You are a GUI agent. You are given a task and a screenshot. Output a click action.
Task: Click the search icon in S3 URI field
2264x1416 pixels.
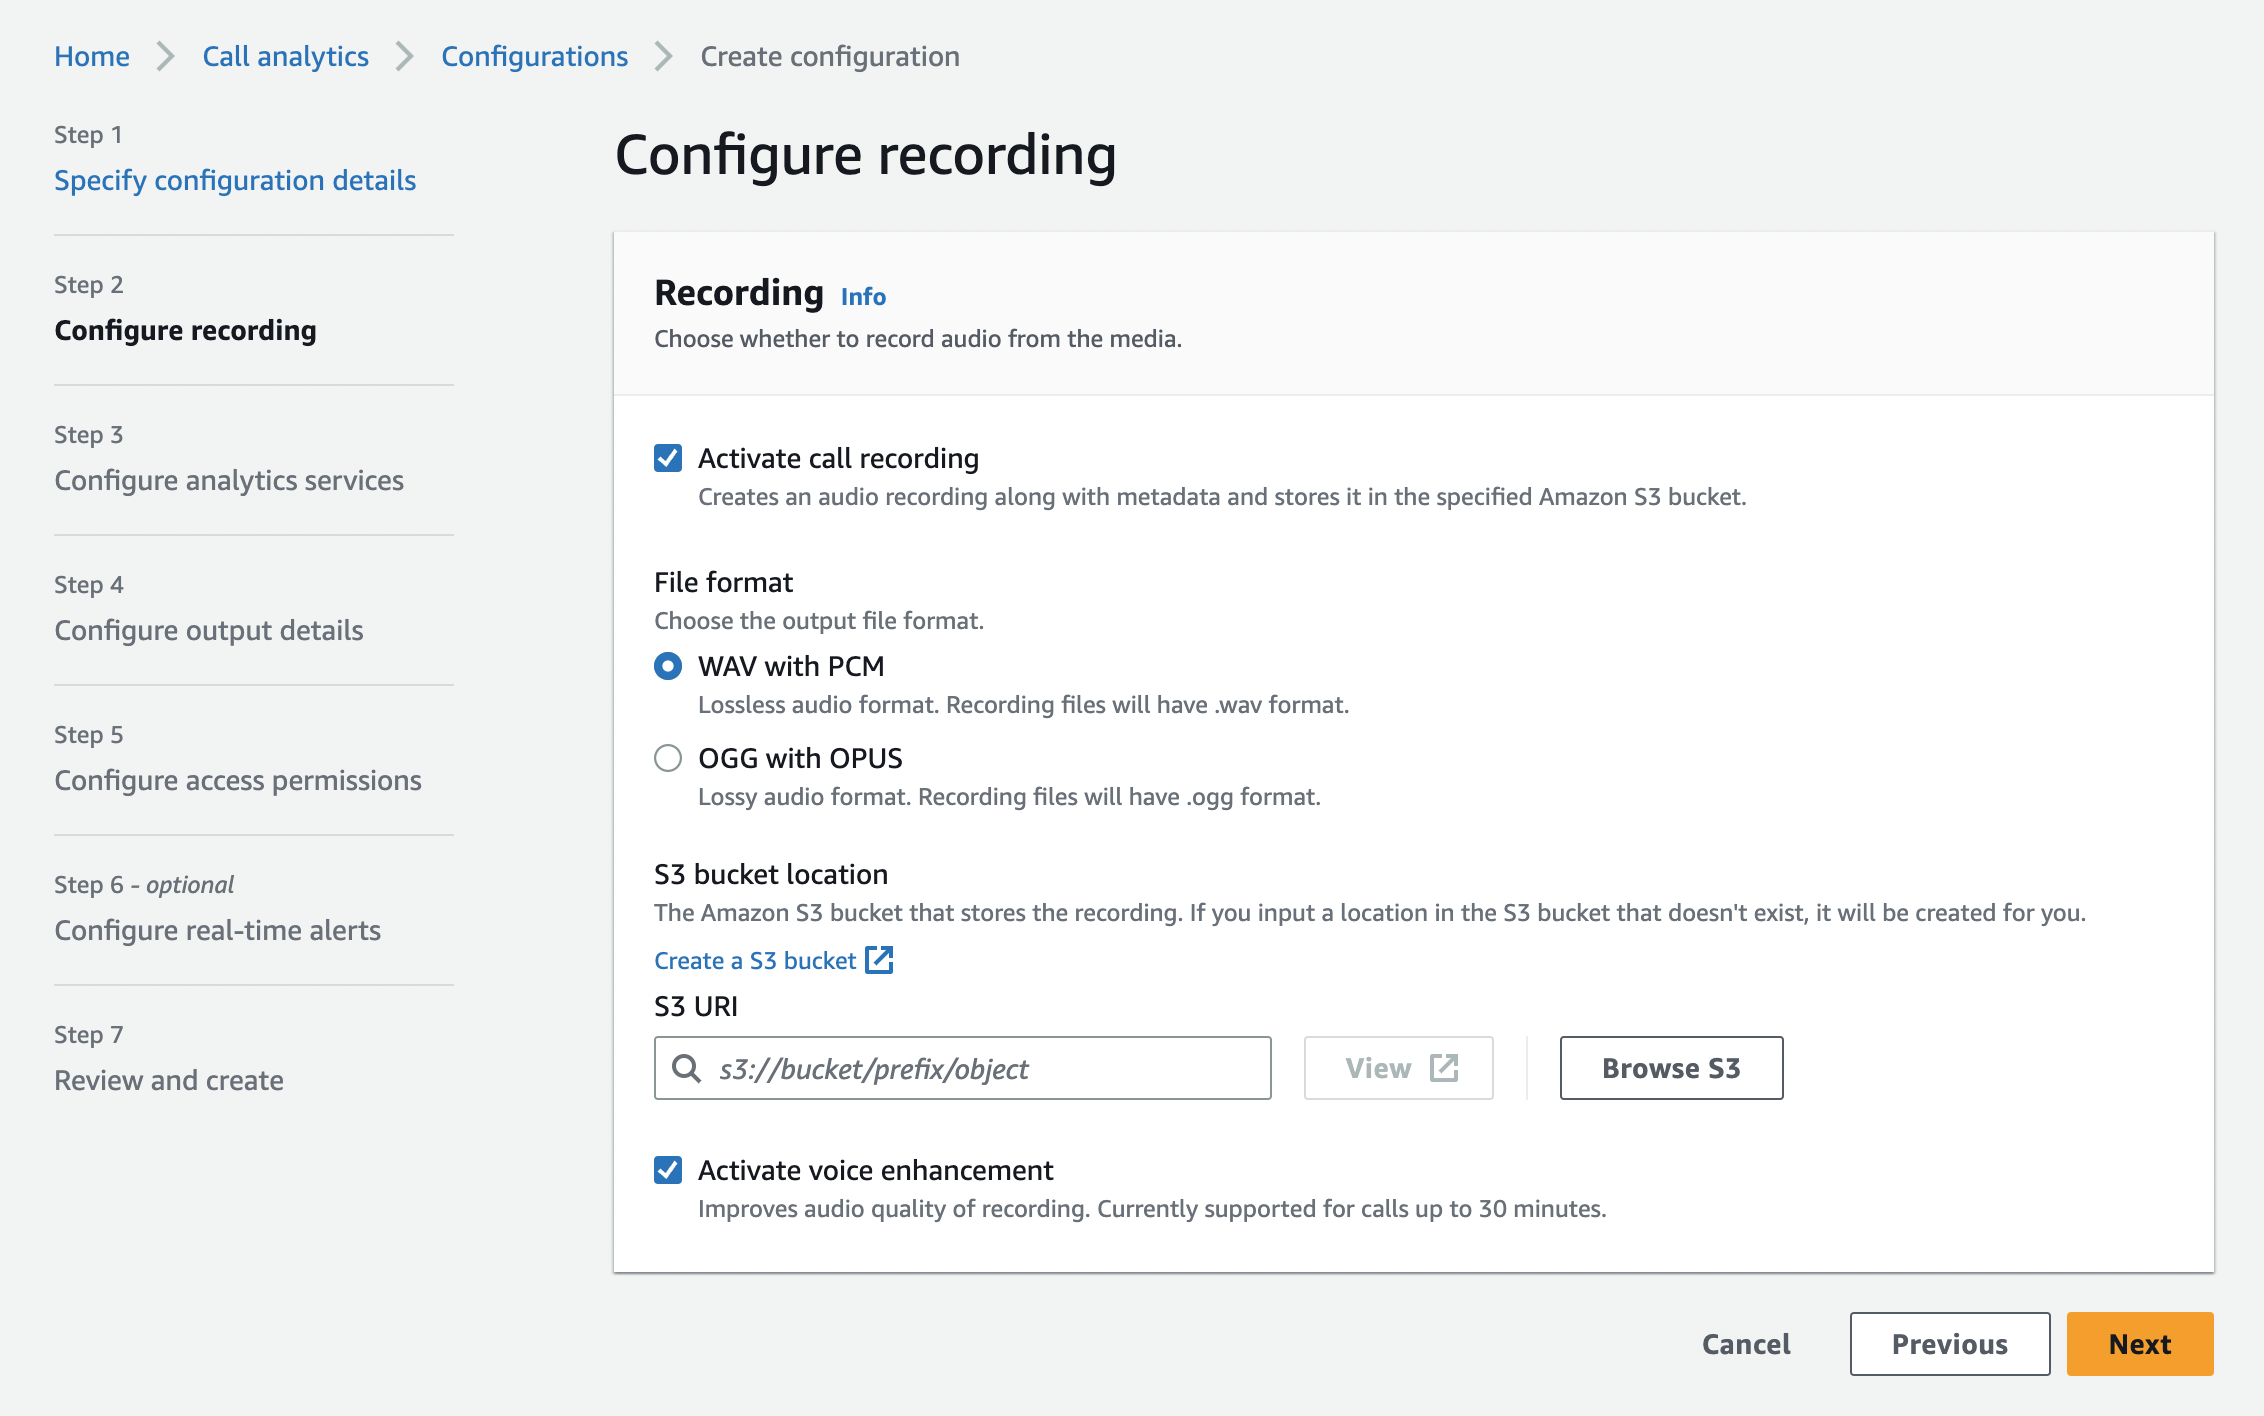tap(686, 1068)
